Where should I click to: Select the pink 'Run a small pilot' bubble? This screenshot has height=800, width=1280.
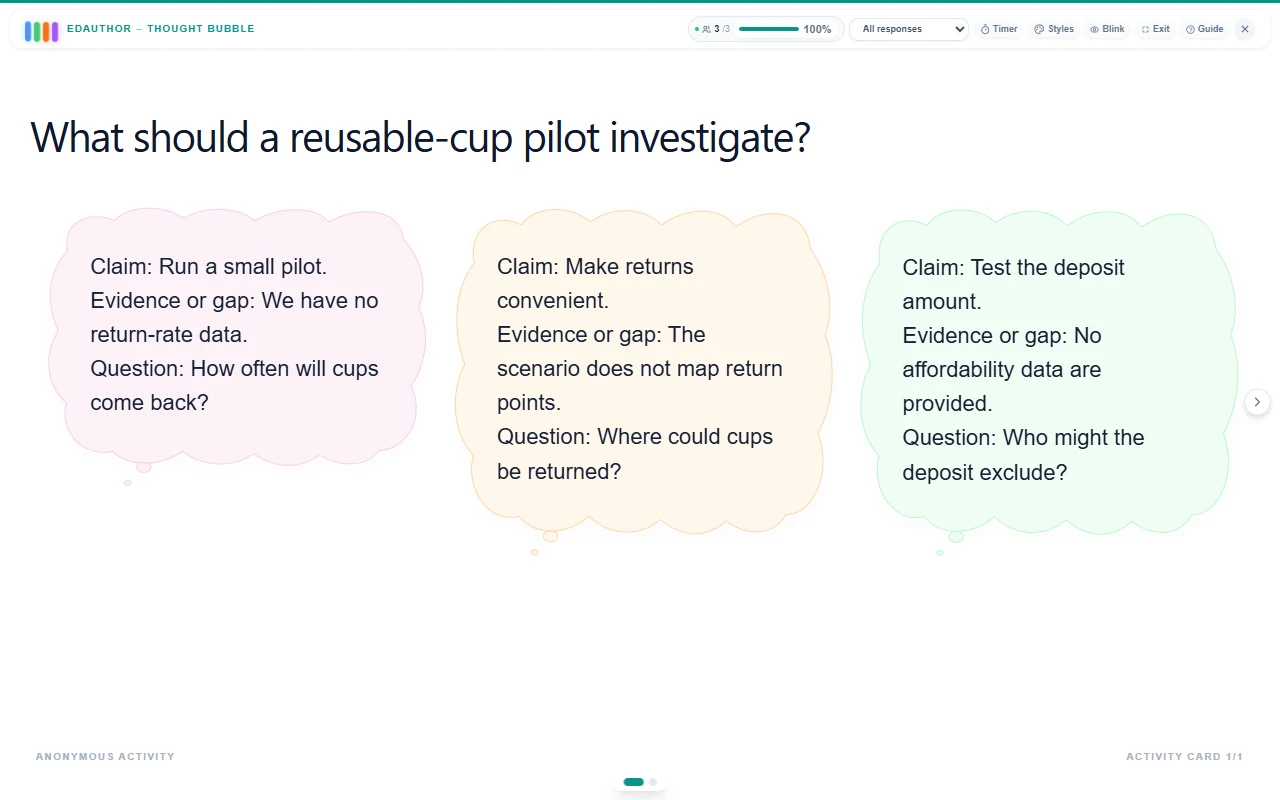click(237, 337)
